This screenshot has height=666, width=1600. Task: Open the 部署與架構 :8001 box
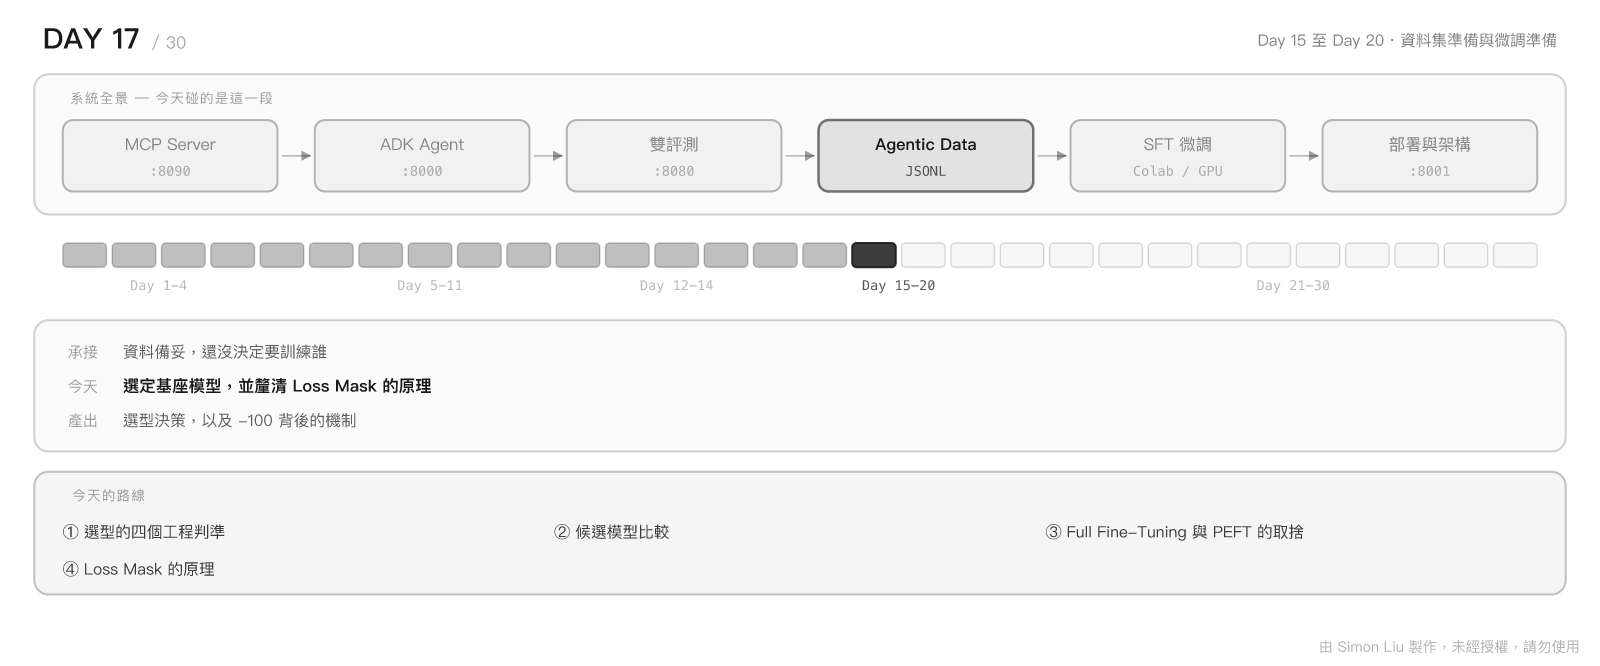tap(1430, 156)
